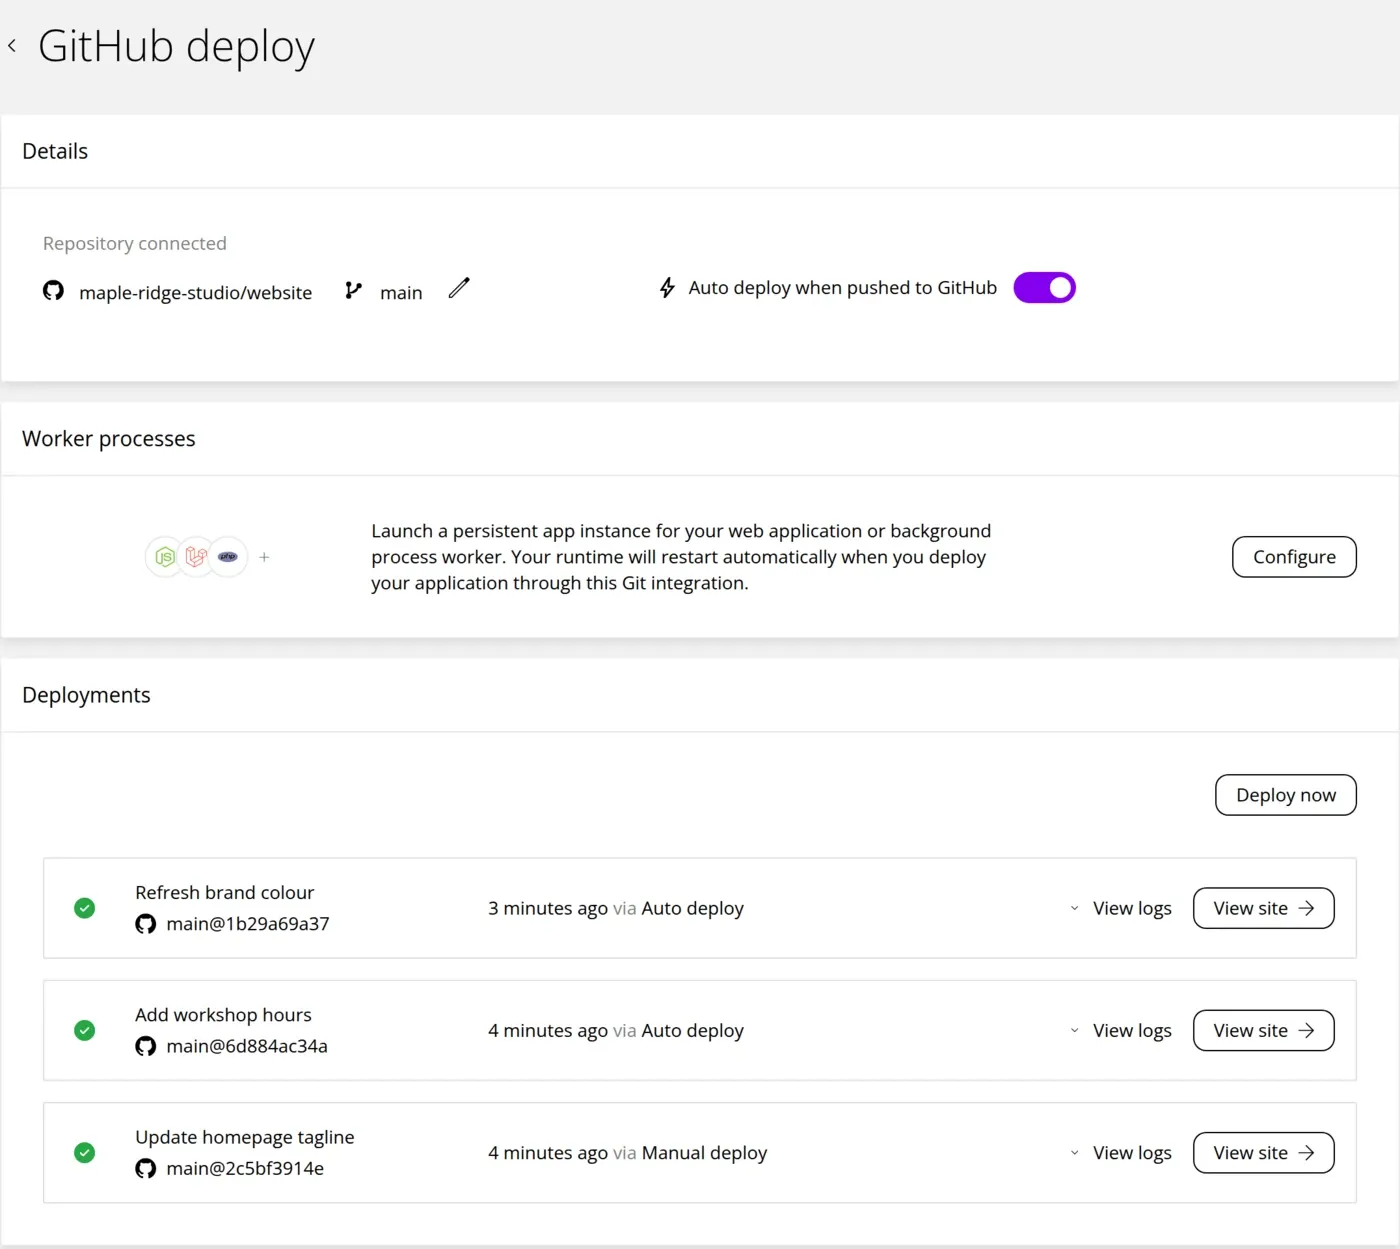Select the Laravel runtime icon
This screenshot has width=1400, height=1249.
click(x=196, y=557)
